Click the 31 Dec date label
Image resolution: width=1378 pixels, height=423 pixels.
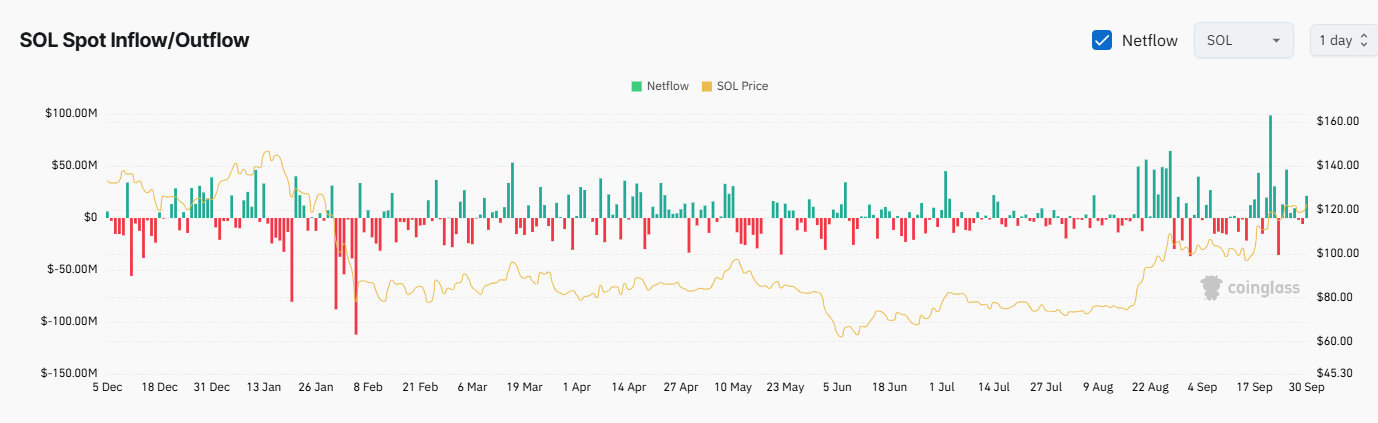point(212,387)
